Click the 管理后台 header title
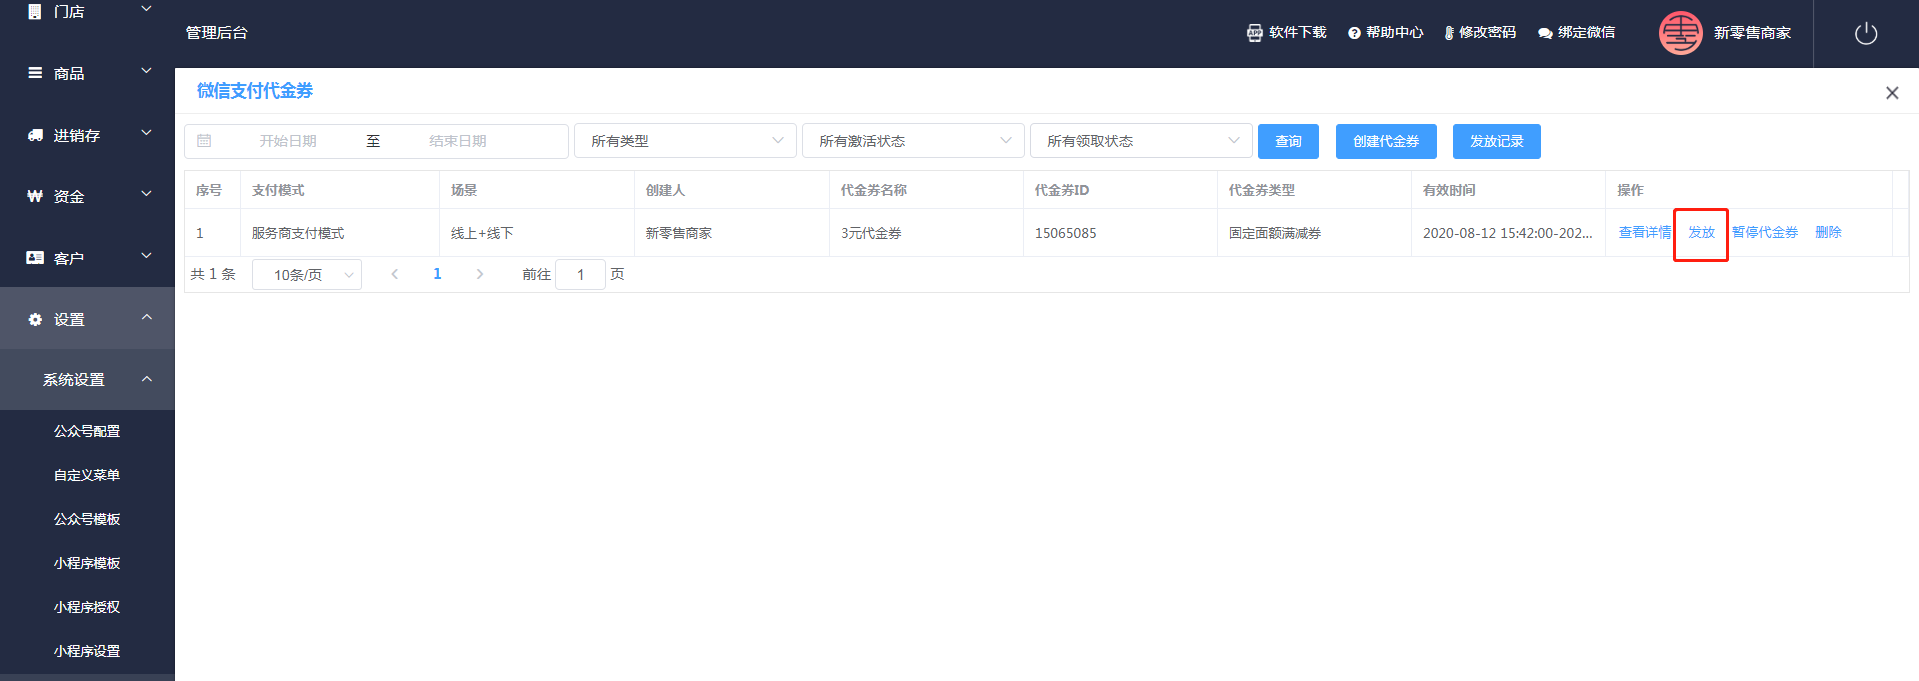Viewport: 1919px width, 681px height. coord(217,33)
